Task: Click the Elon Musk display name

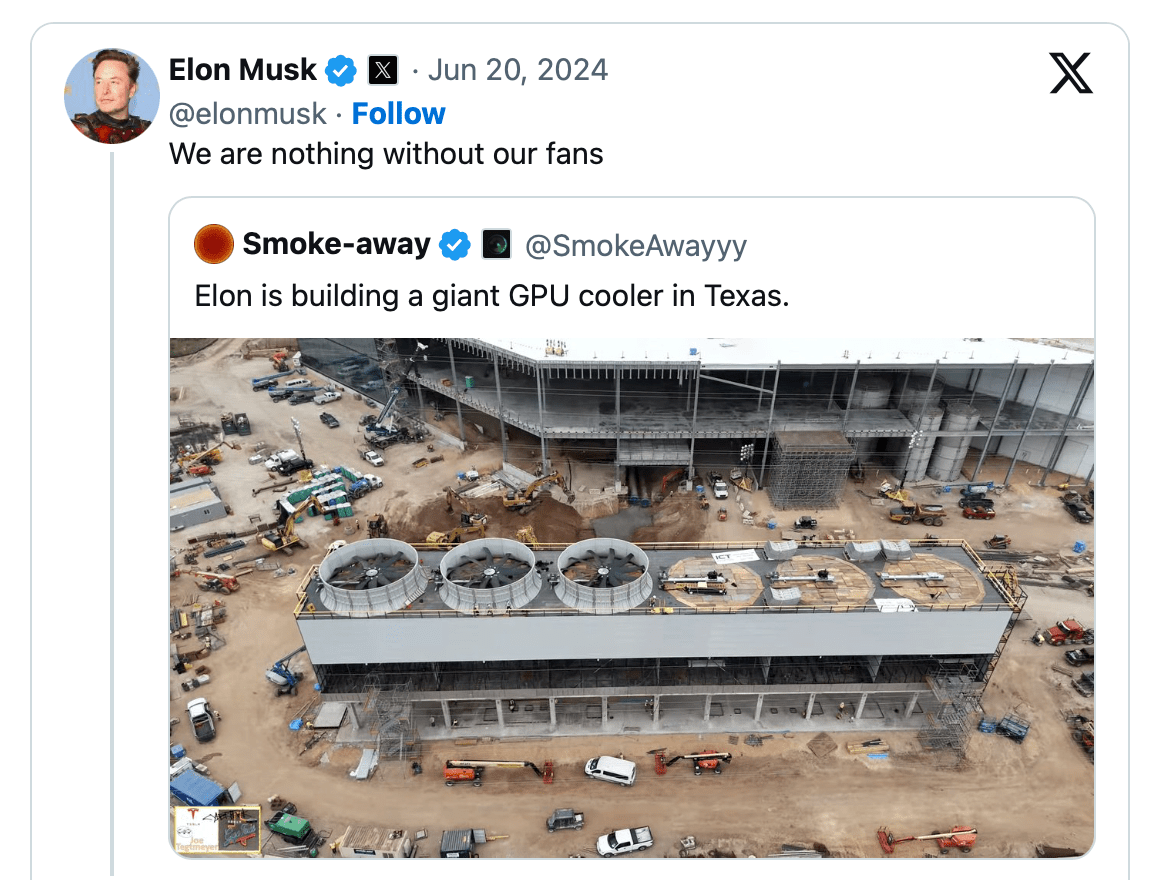Action: pyautogui.click(x=242, y=70)
